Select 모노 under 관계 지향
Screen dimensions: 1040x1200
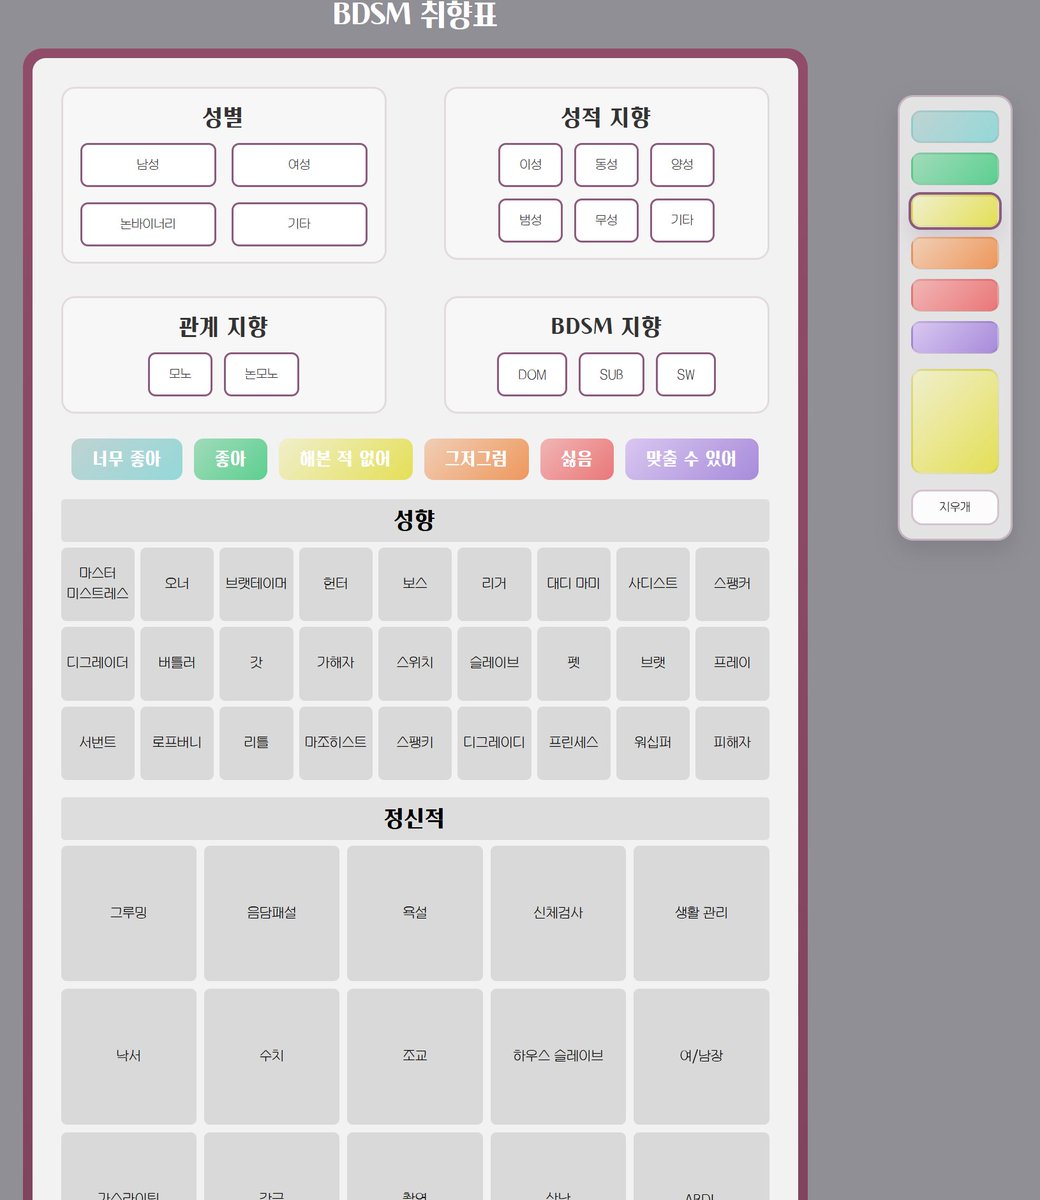tap(180, 374)
